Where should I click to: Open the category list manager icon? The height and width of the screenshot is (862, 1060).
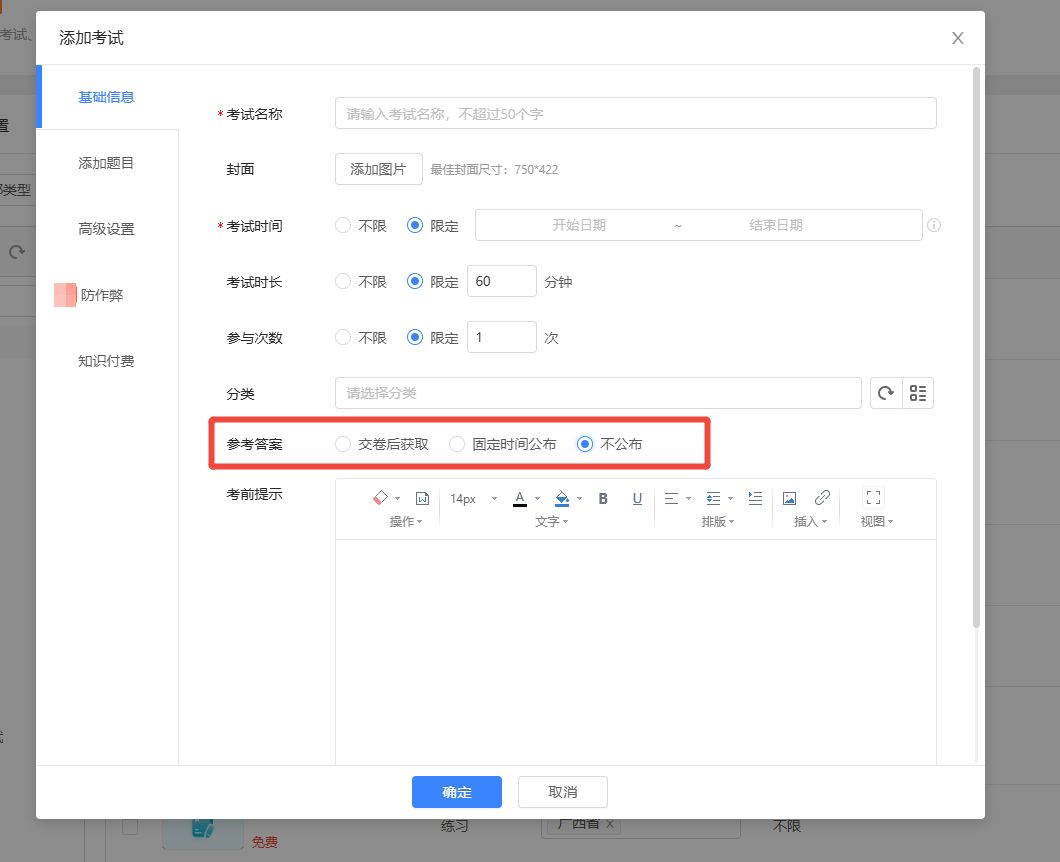918,393
